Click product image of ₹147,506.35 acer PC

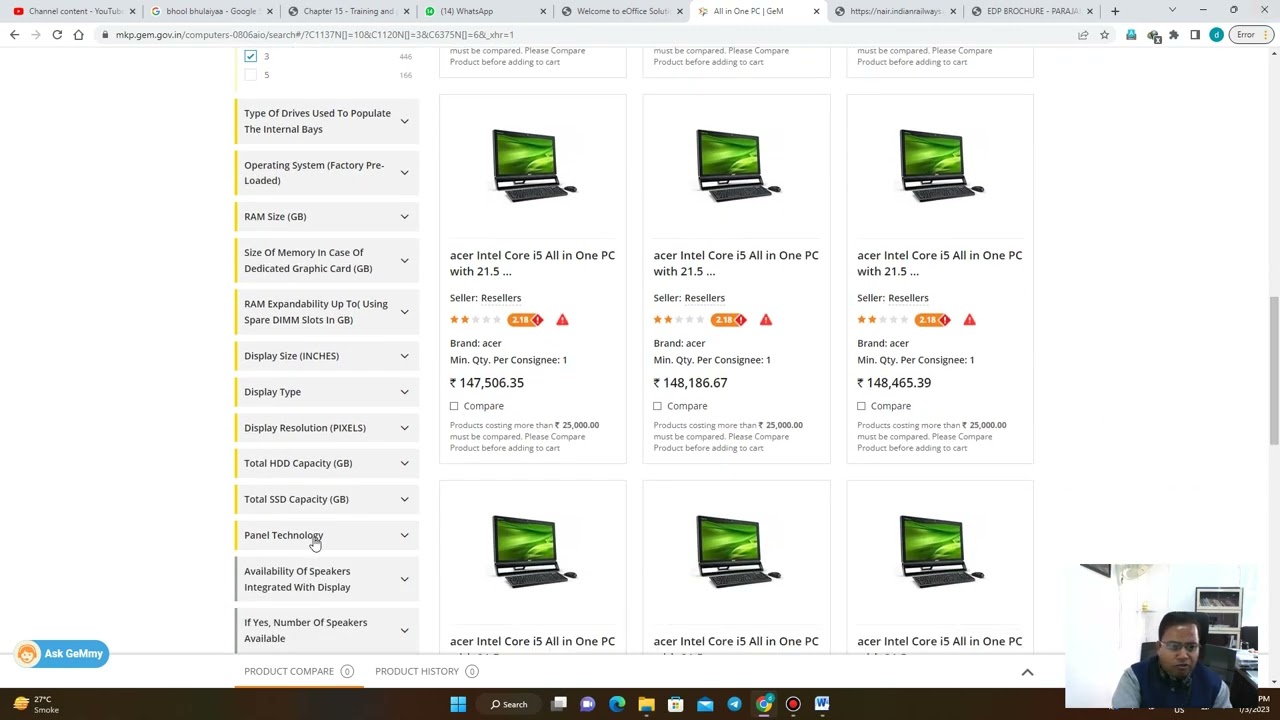(x=533, y=165)
